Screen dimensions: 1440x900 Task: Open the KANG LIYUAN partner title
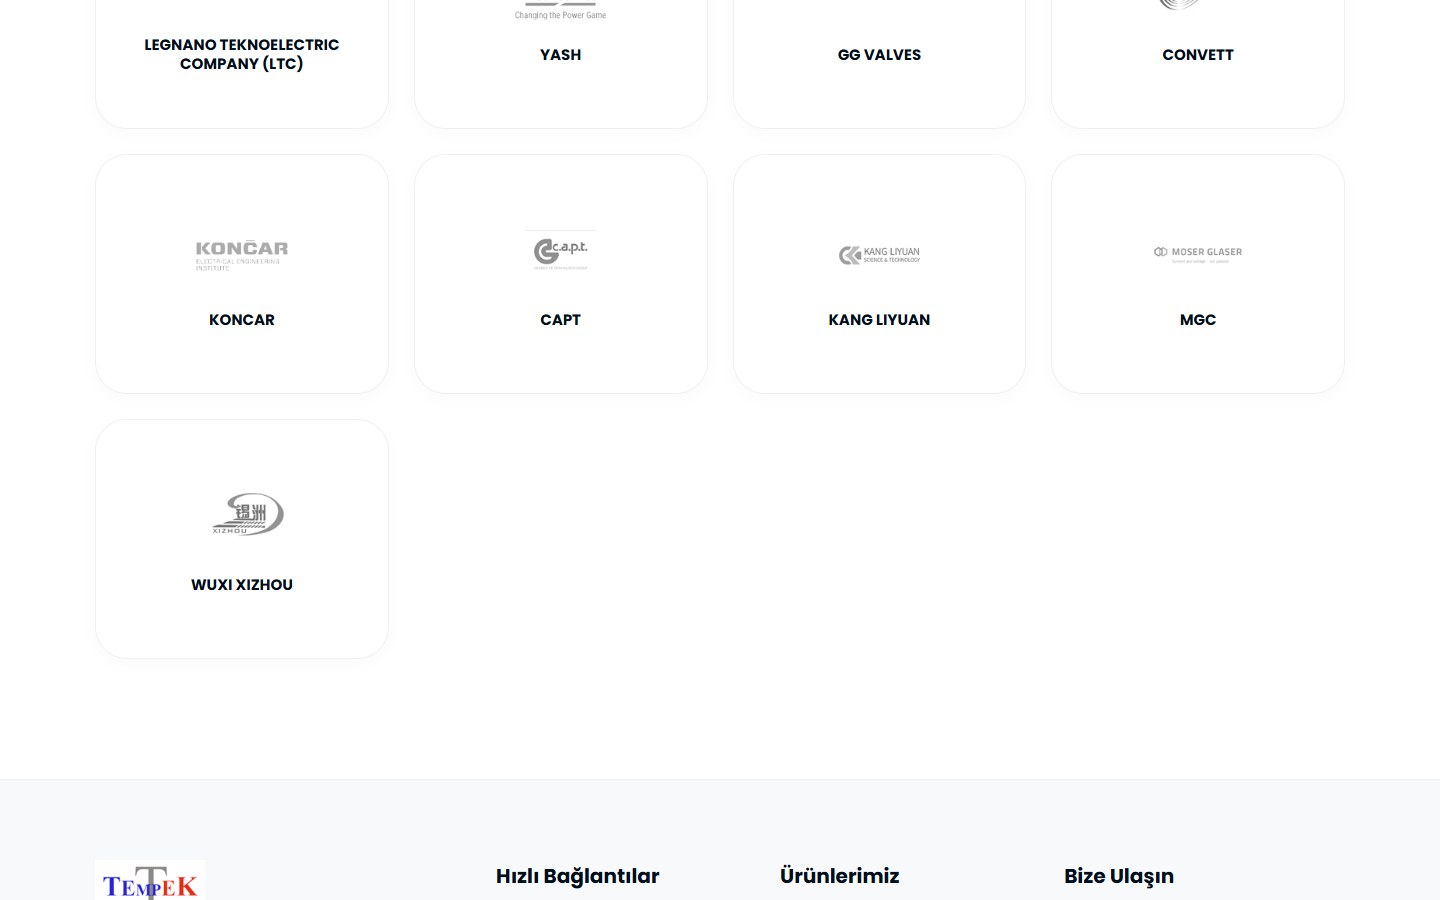879,320
